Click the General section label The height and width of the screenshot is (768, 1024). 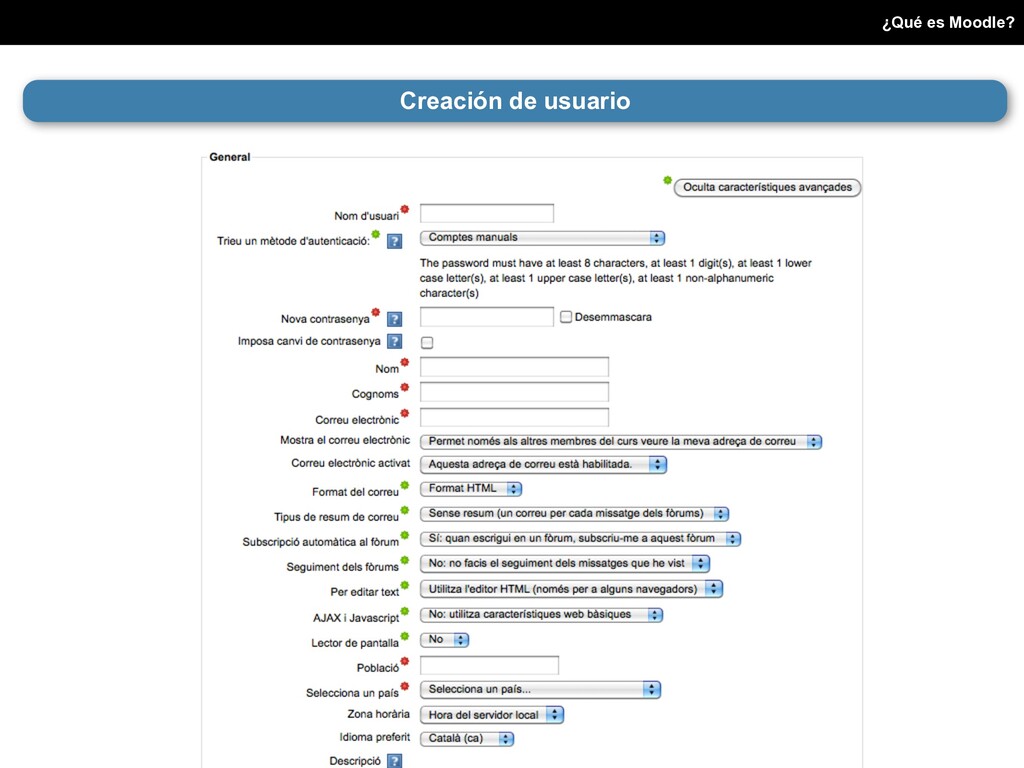coord(230,157)
